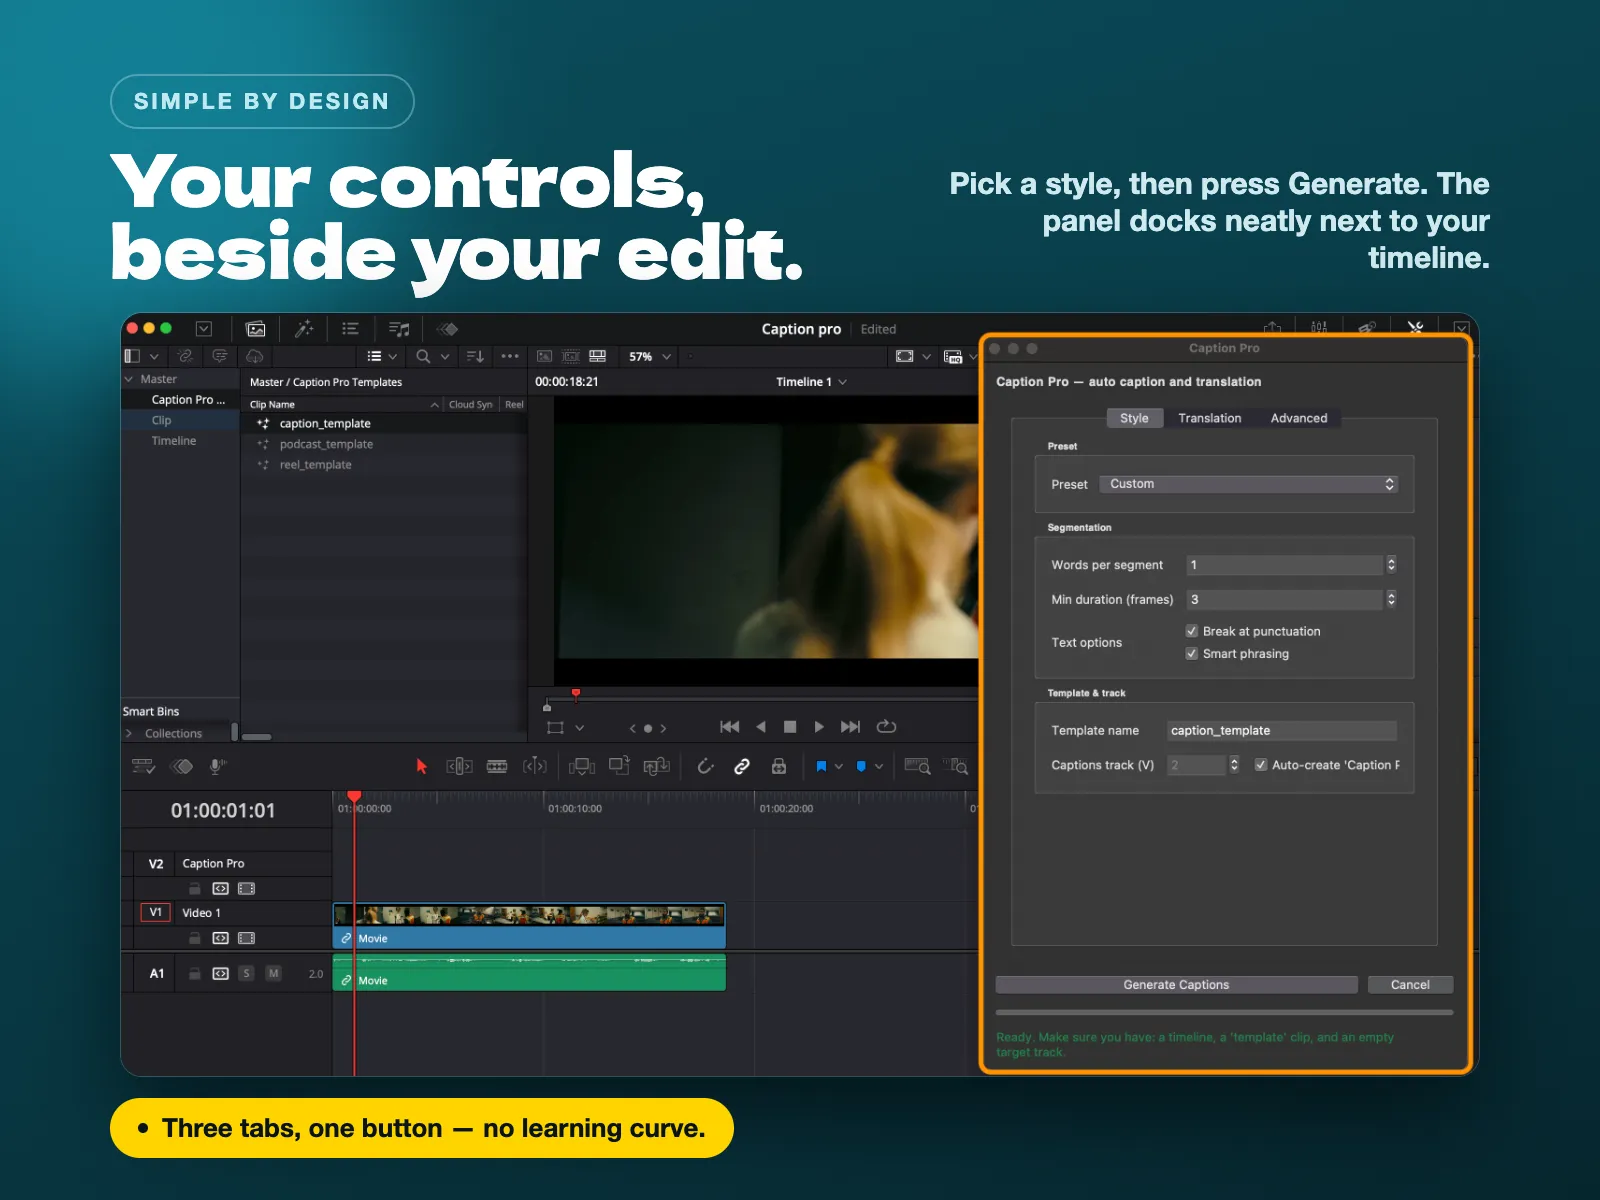Click the Go to last frame button

pyautogui.click(x=850, y=727)
